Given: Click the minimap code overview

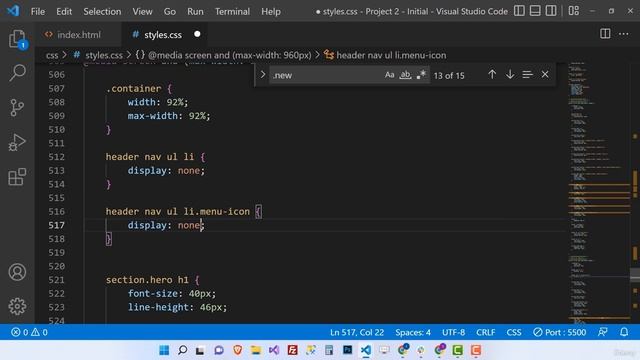Looking at the screenshot, I should [599, 194].
